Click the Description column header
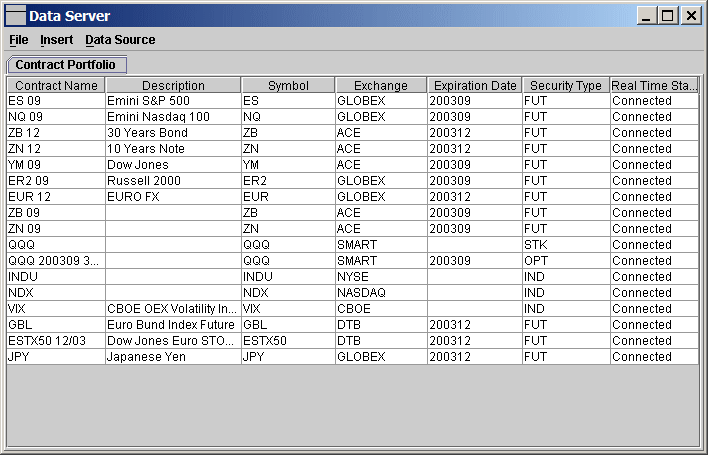The image size is (708, 455). click(173, 85)
